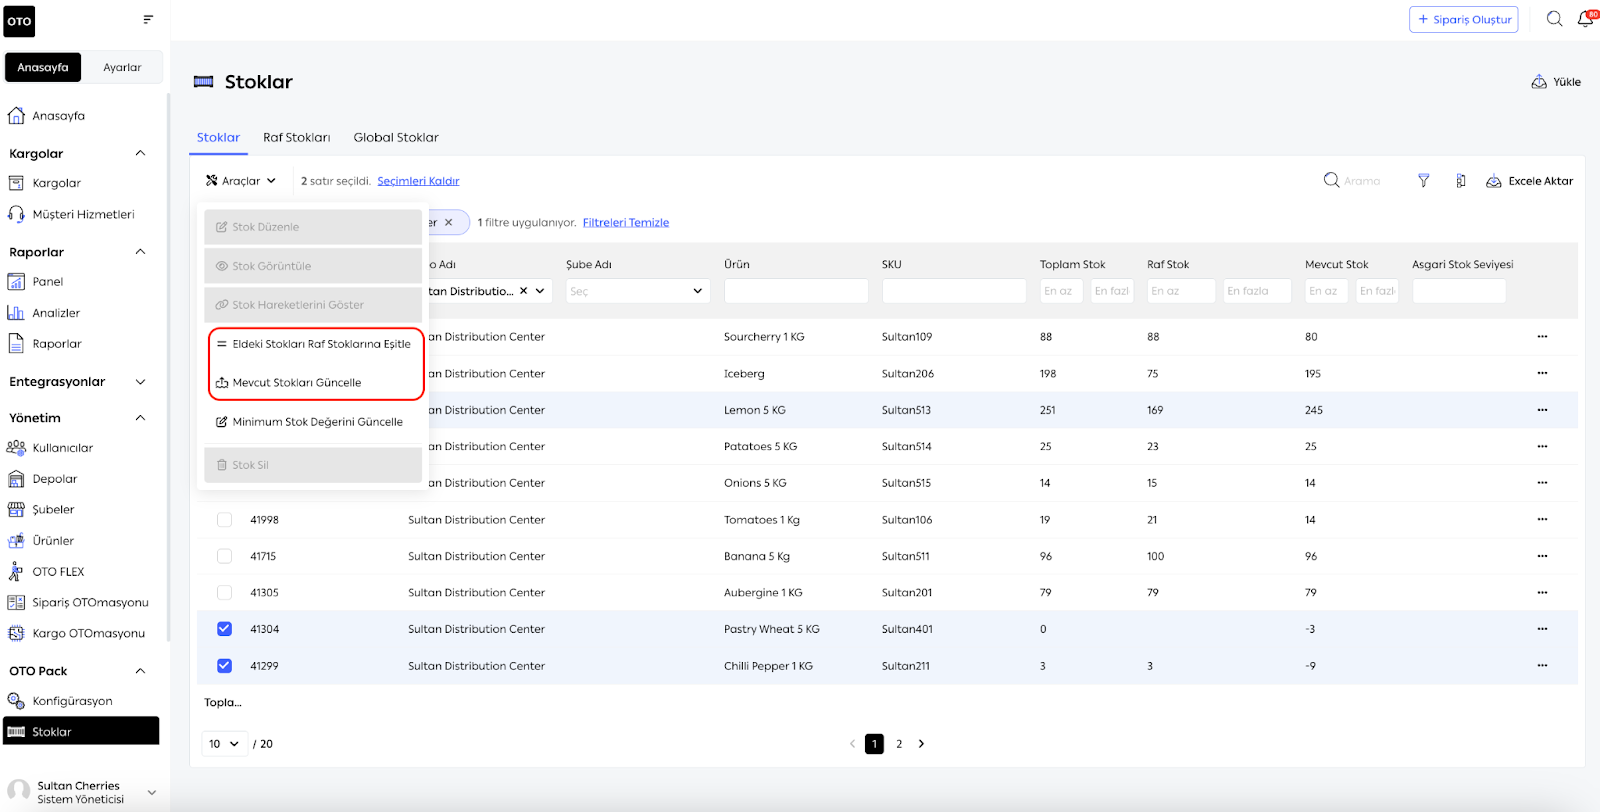Open notifications bell icon
1600x812 pixels.
1586,19
